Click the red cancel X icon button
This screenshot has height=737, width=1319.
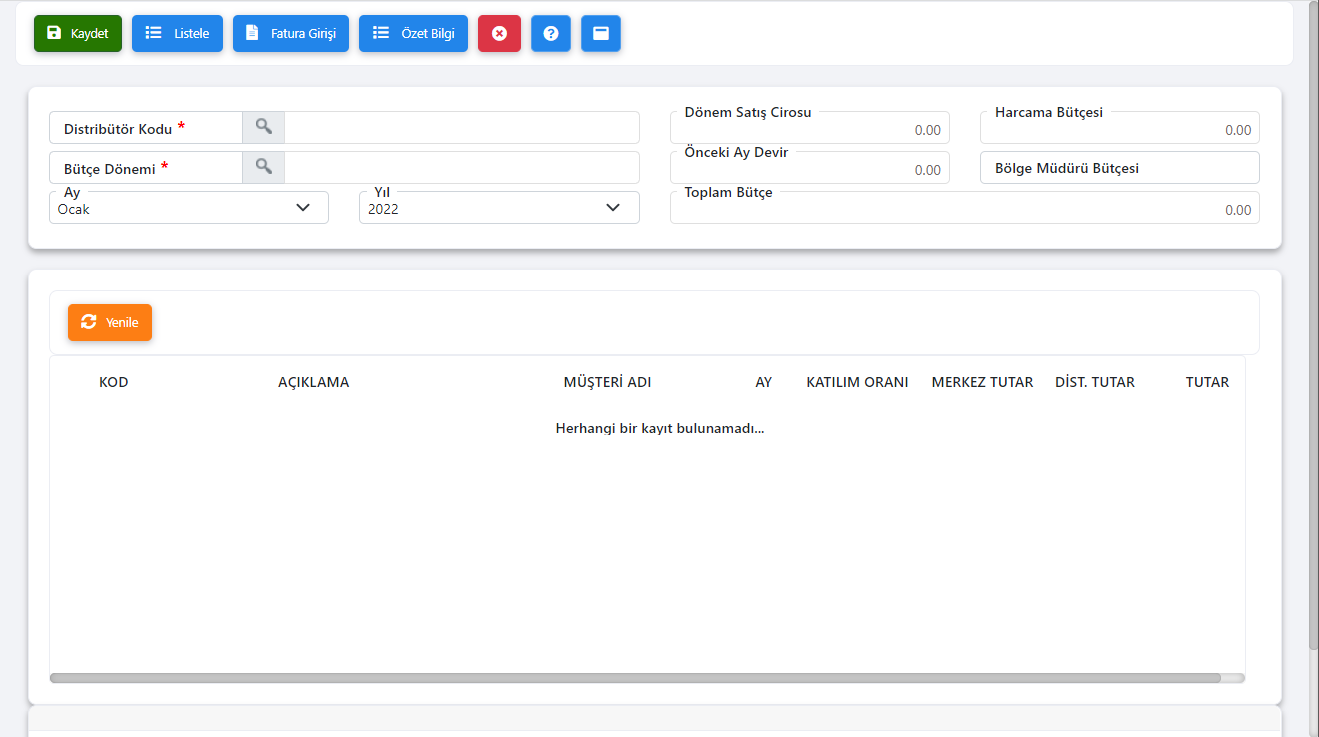pyautogui.click(x=499, y=33)
